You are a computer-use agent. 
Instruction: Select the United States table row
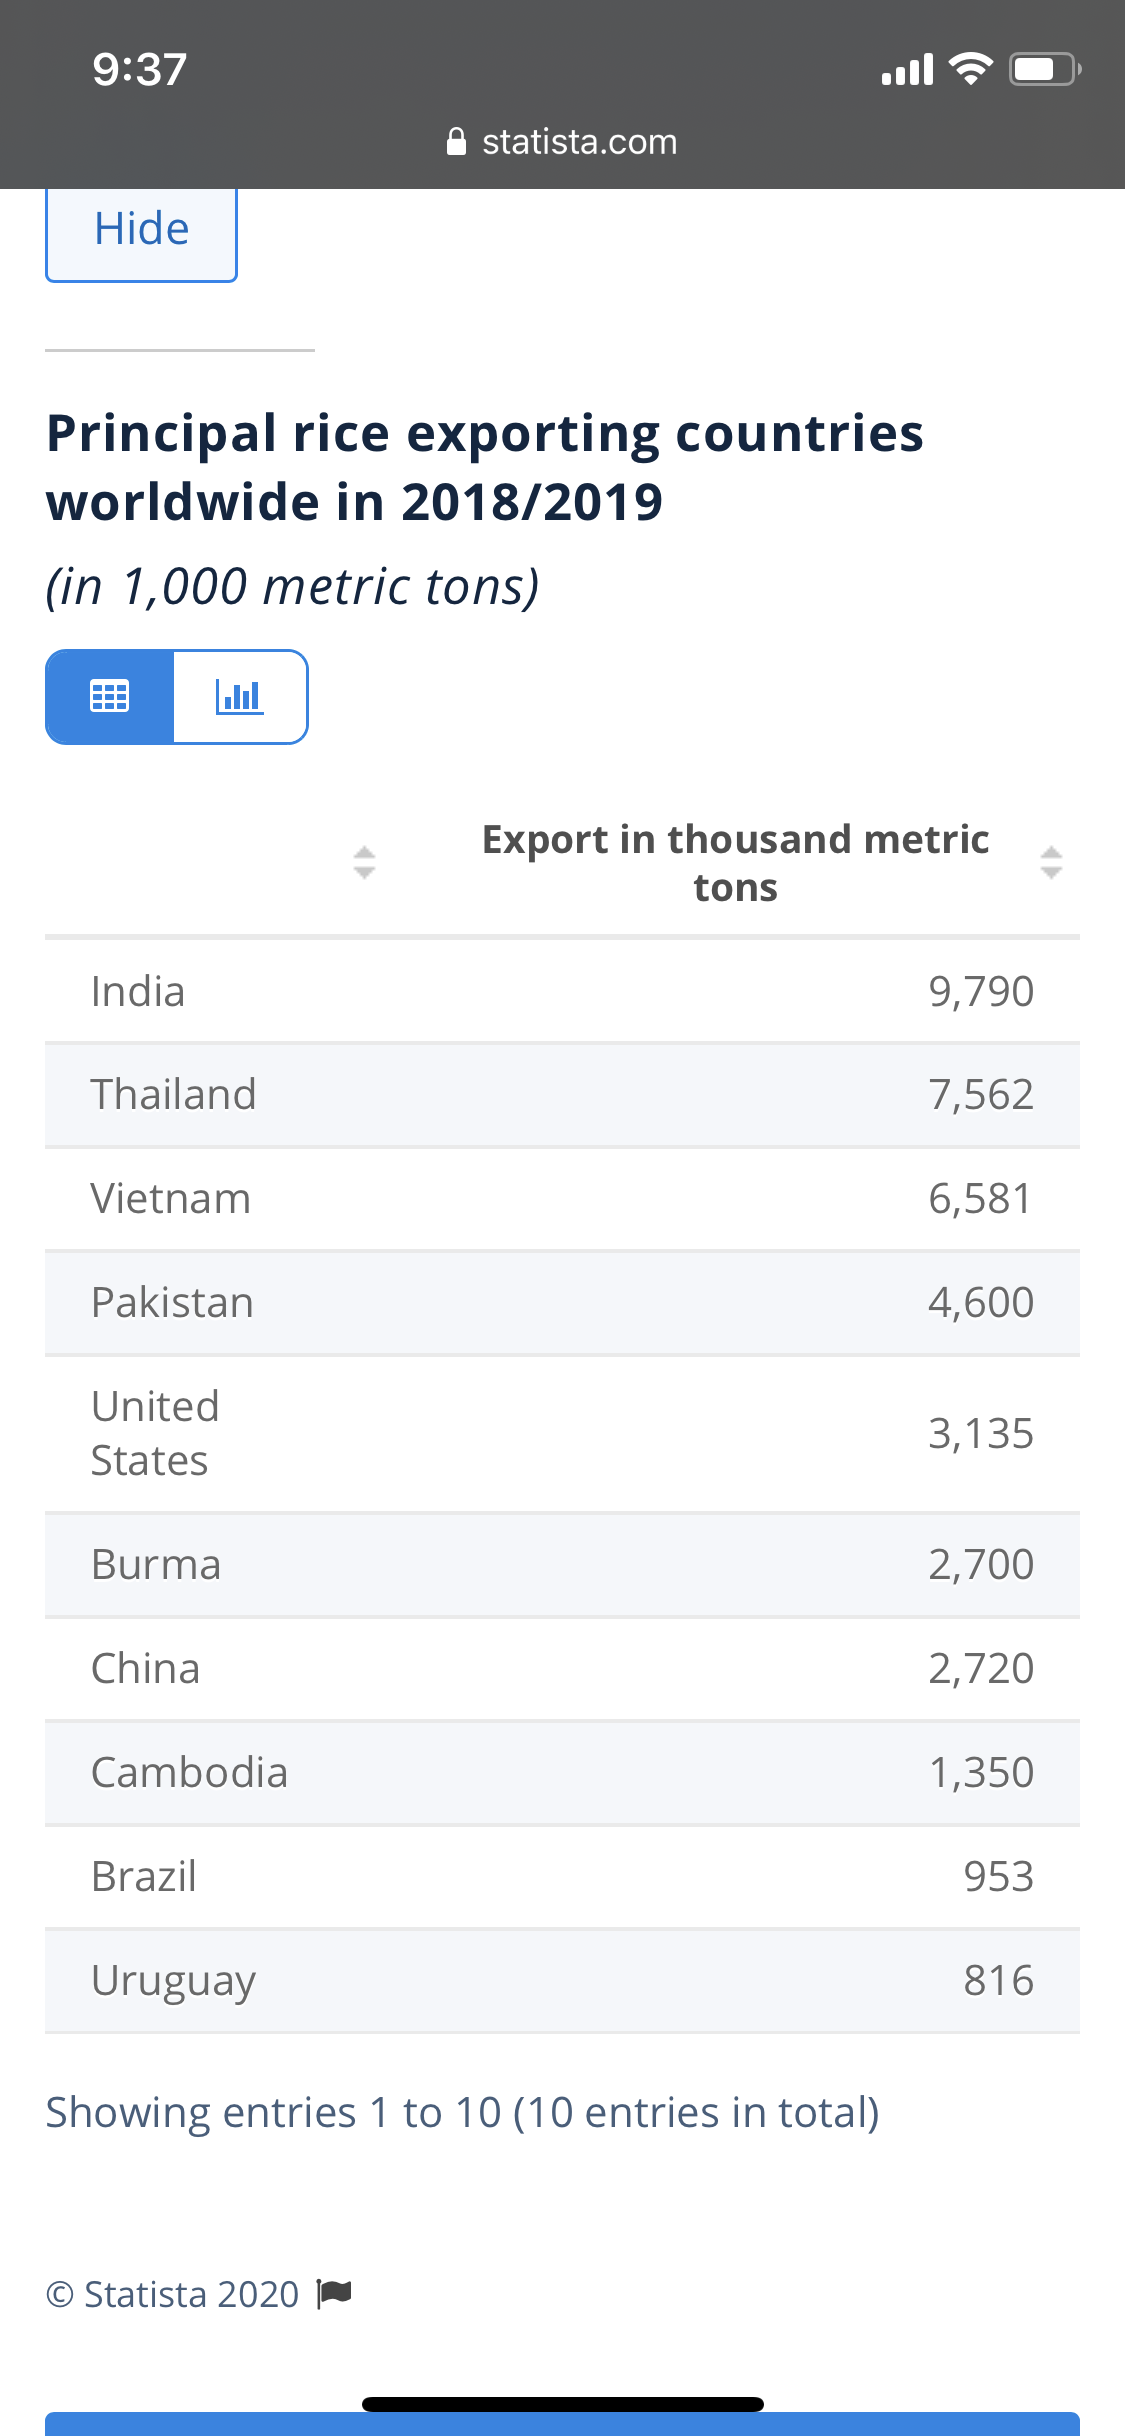pyautogui.click(x=562, y=1433)
